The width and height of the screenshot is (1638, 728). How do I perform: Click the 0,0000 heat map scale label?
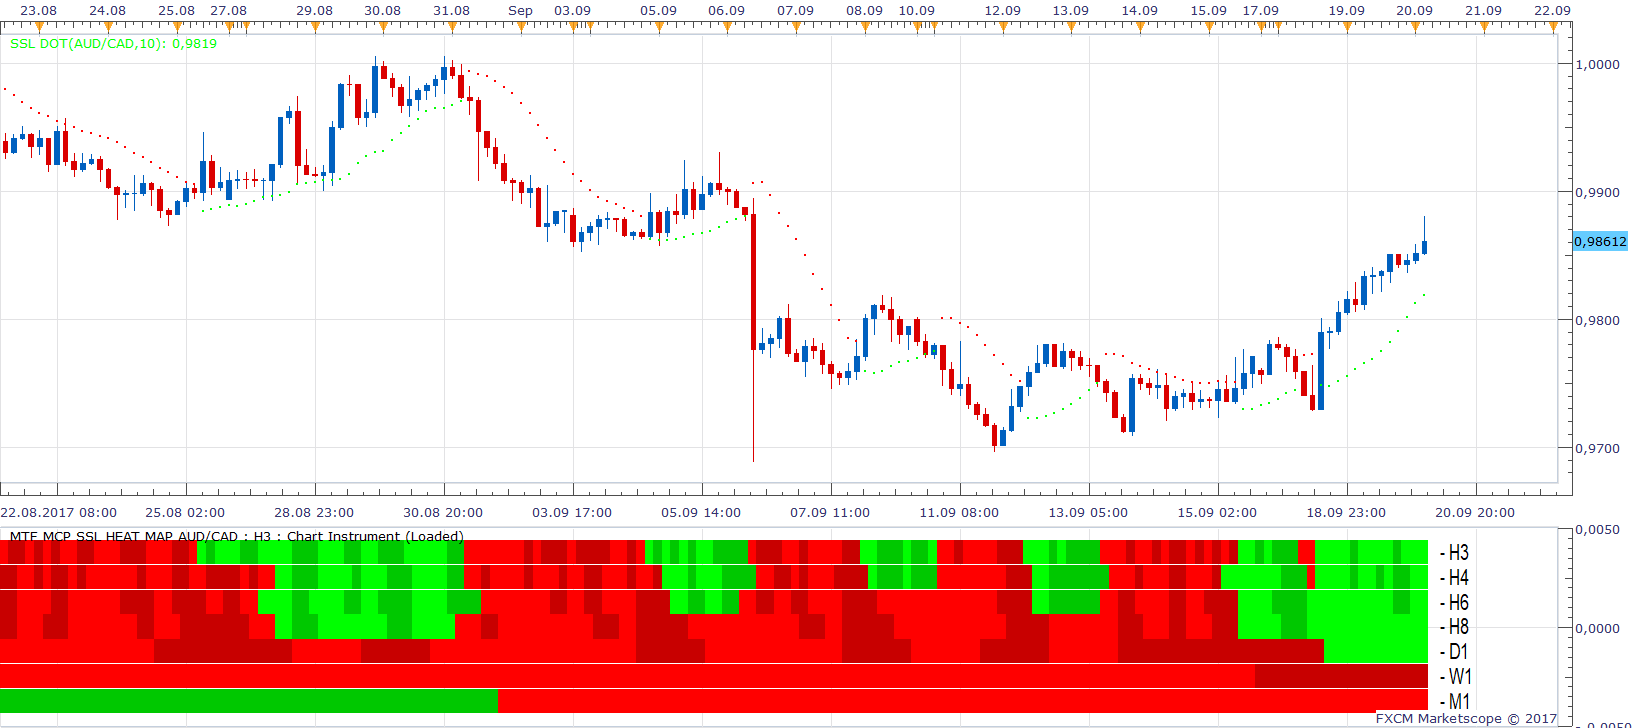(1597, 628)
